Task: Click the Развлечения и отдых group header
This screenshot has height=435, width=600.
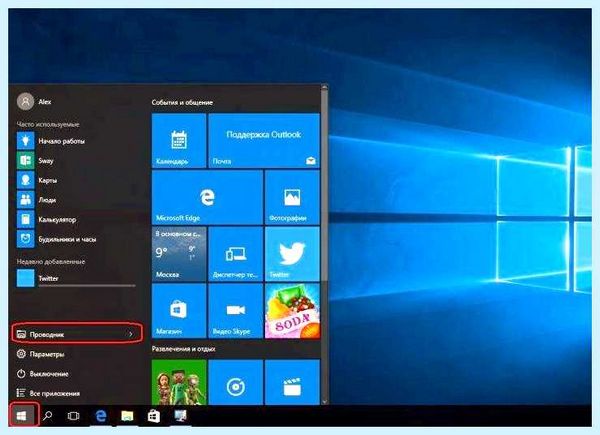Action: point(184,349)
